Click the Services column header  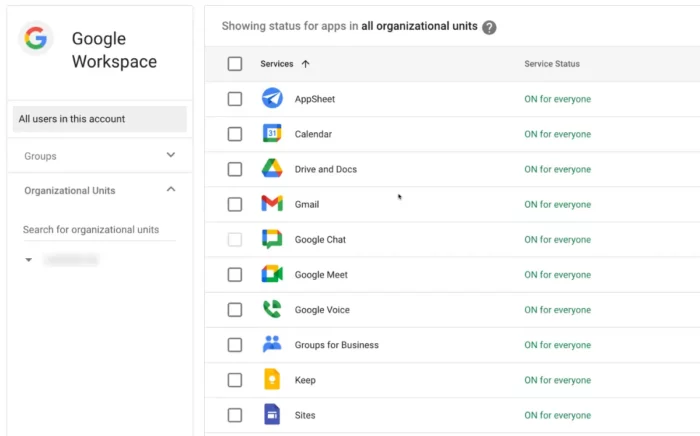pyautogui.click(x=277, y=64)
